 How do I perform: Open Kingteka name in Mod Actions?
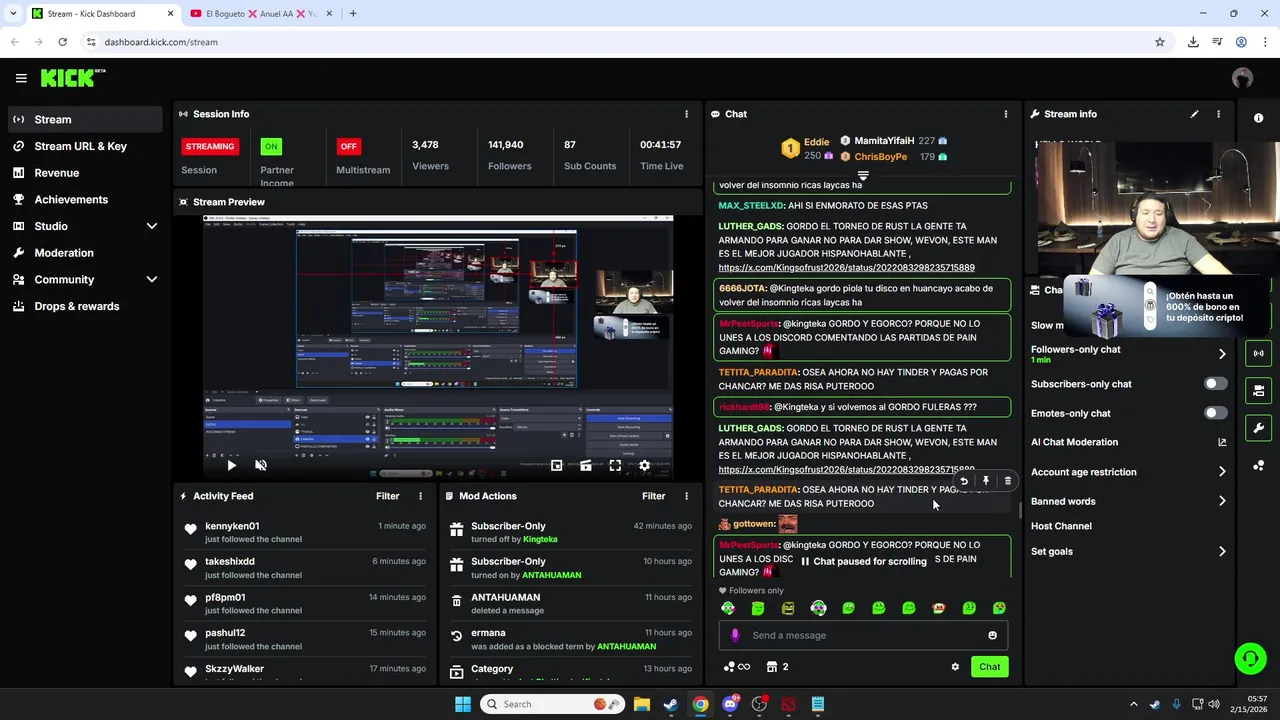click(540, 539)
